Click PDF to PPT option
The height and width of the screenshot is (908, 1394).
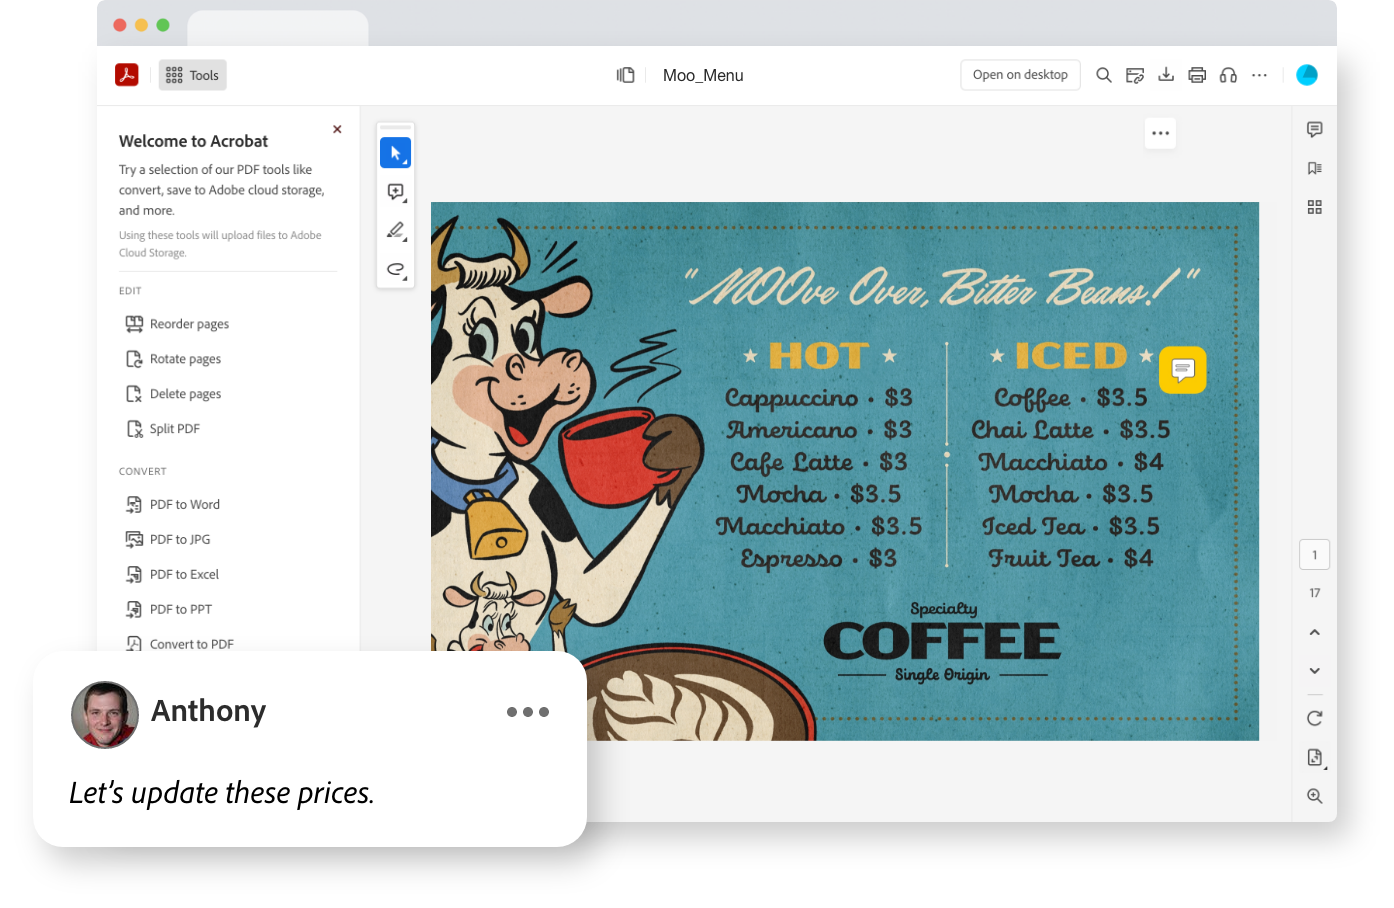pos(169,610)
